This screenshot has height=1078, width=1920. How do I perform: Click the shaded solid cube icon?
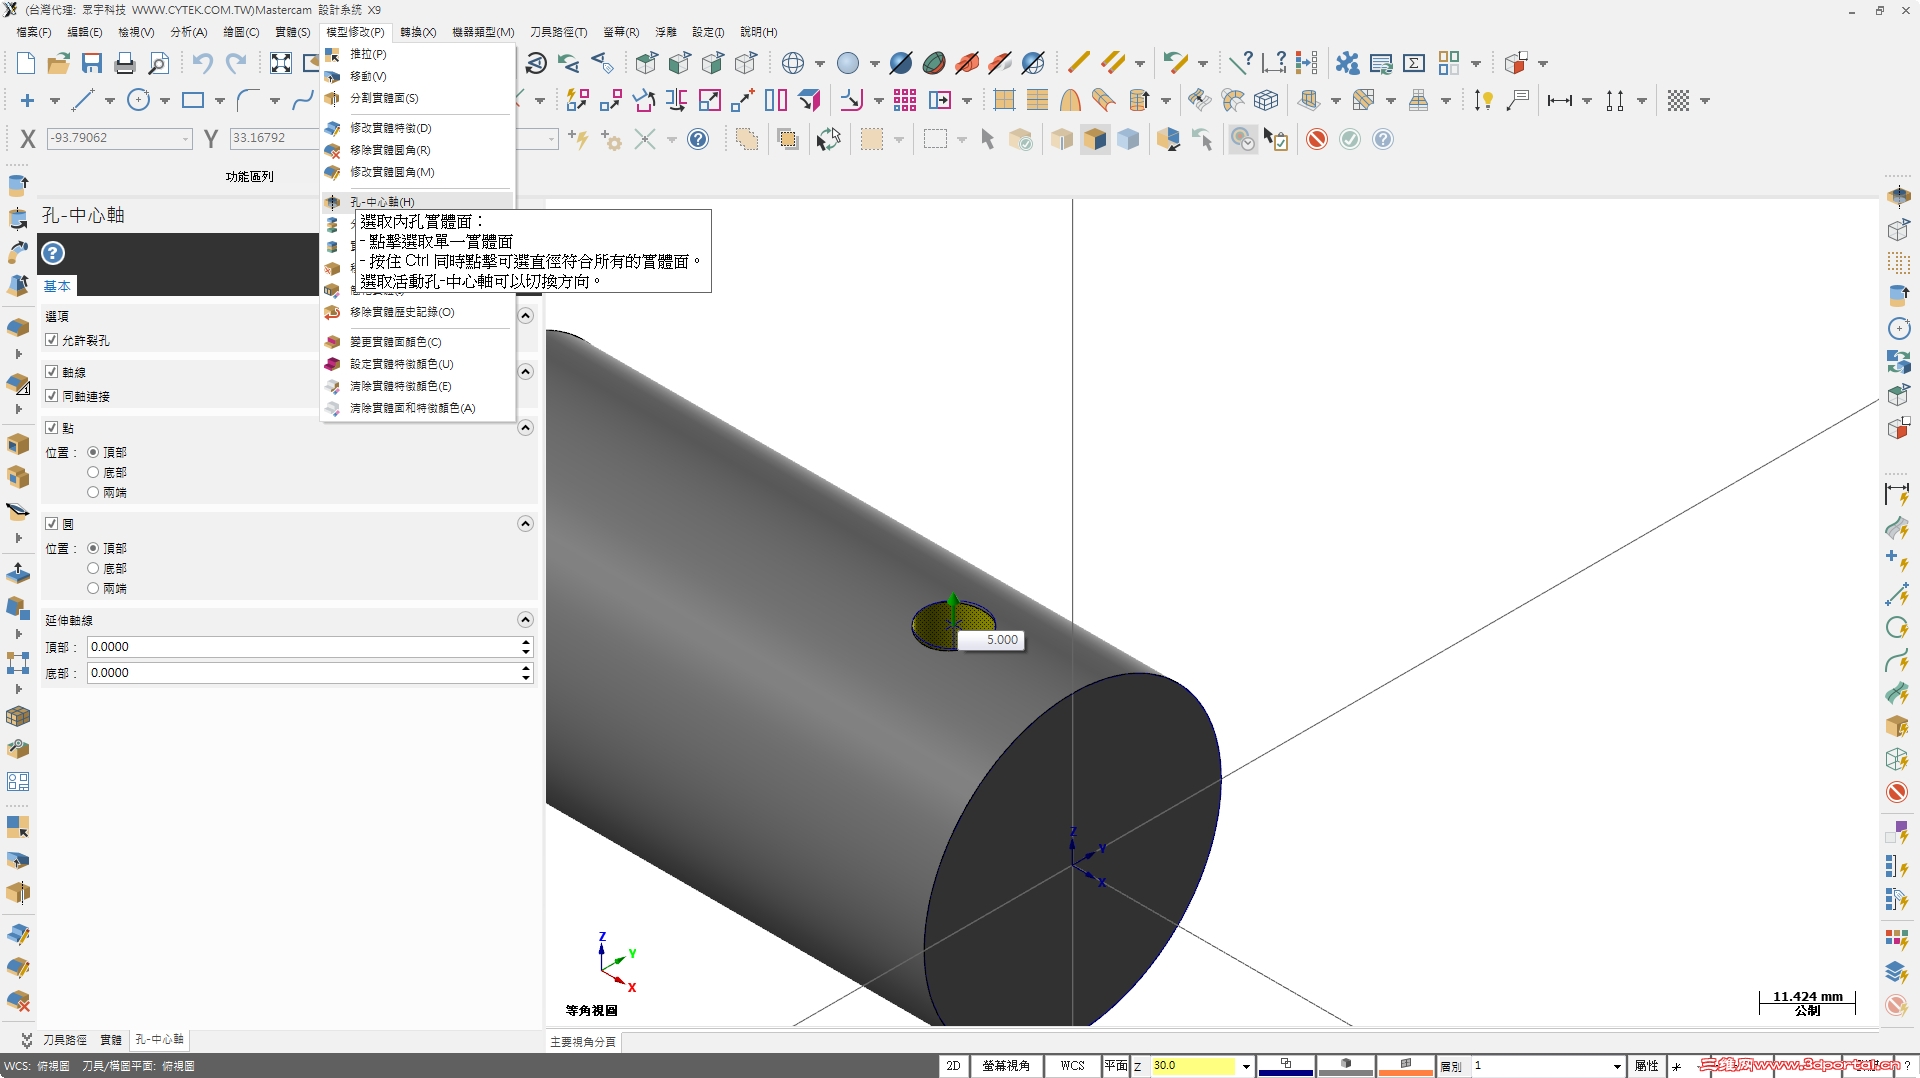(x=1095, y=140)
